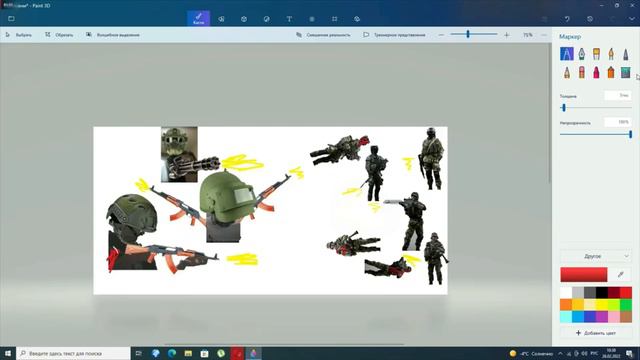Click the Обрезать (Crop) button
The height and width of the screenshot is (360, 640).
point(59,35)
